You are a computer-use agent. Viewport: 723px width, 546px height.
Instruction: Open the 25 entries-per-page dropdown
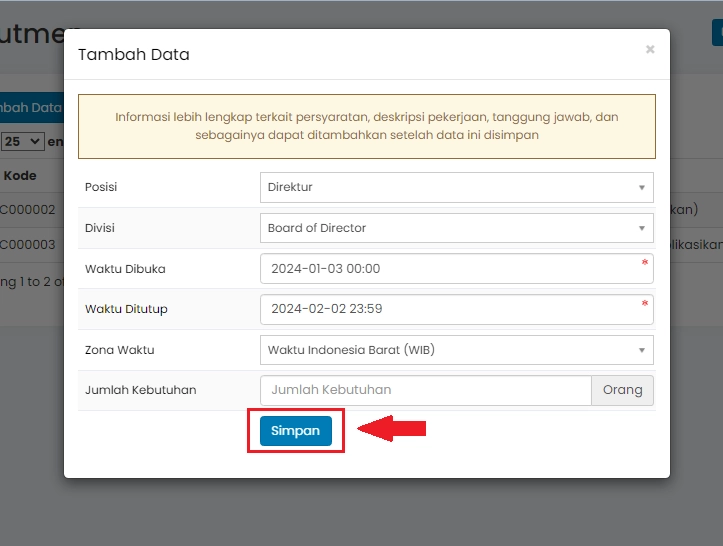(22, 142)
